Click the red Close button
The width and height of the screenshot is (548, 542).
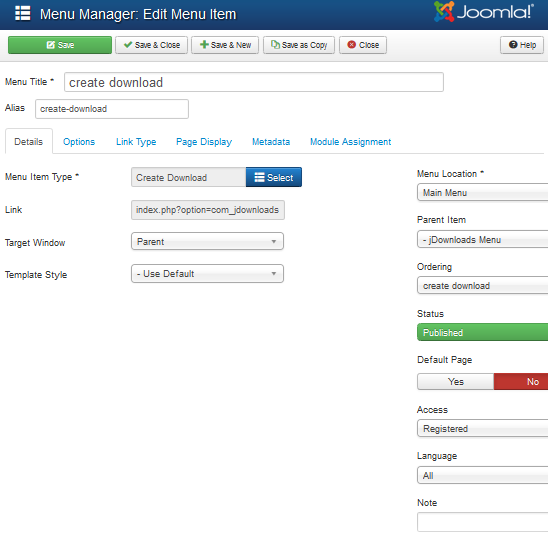pyautogui.click(x=363, y=45)
